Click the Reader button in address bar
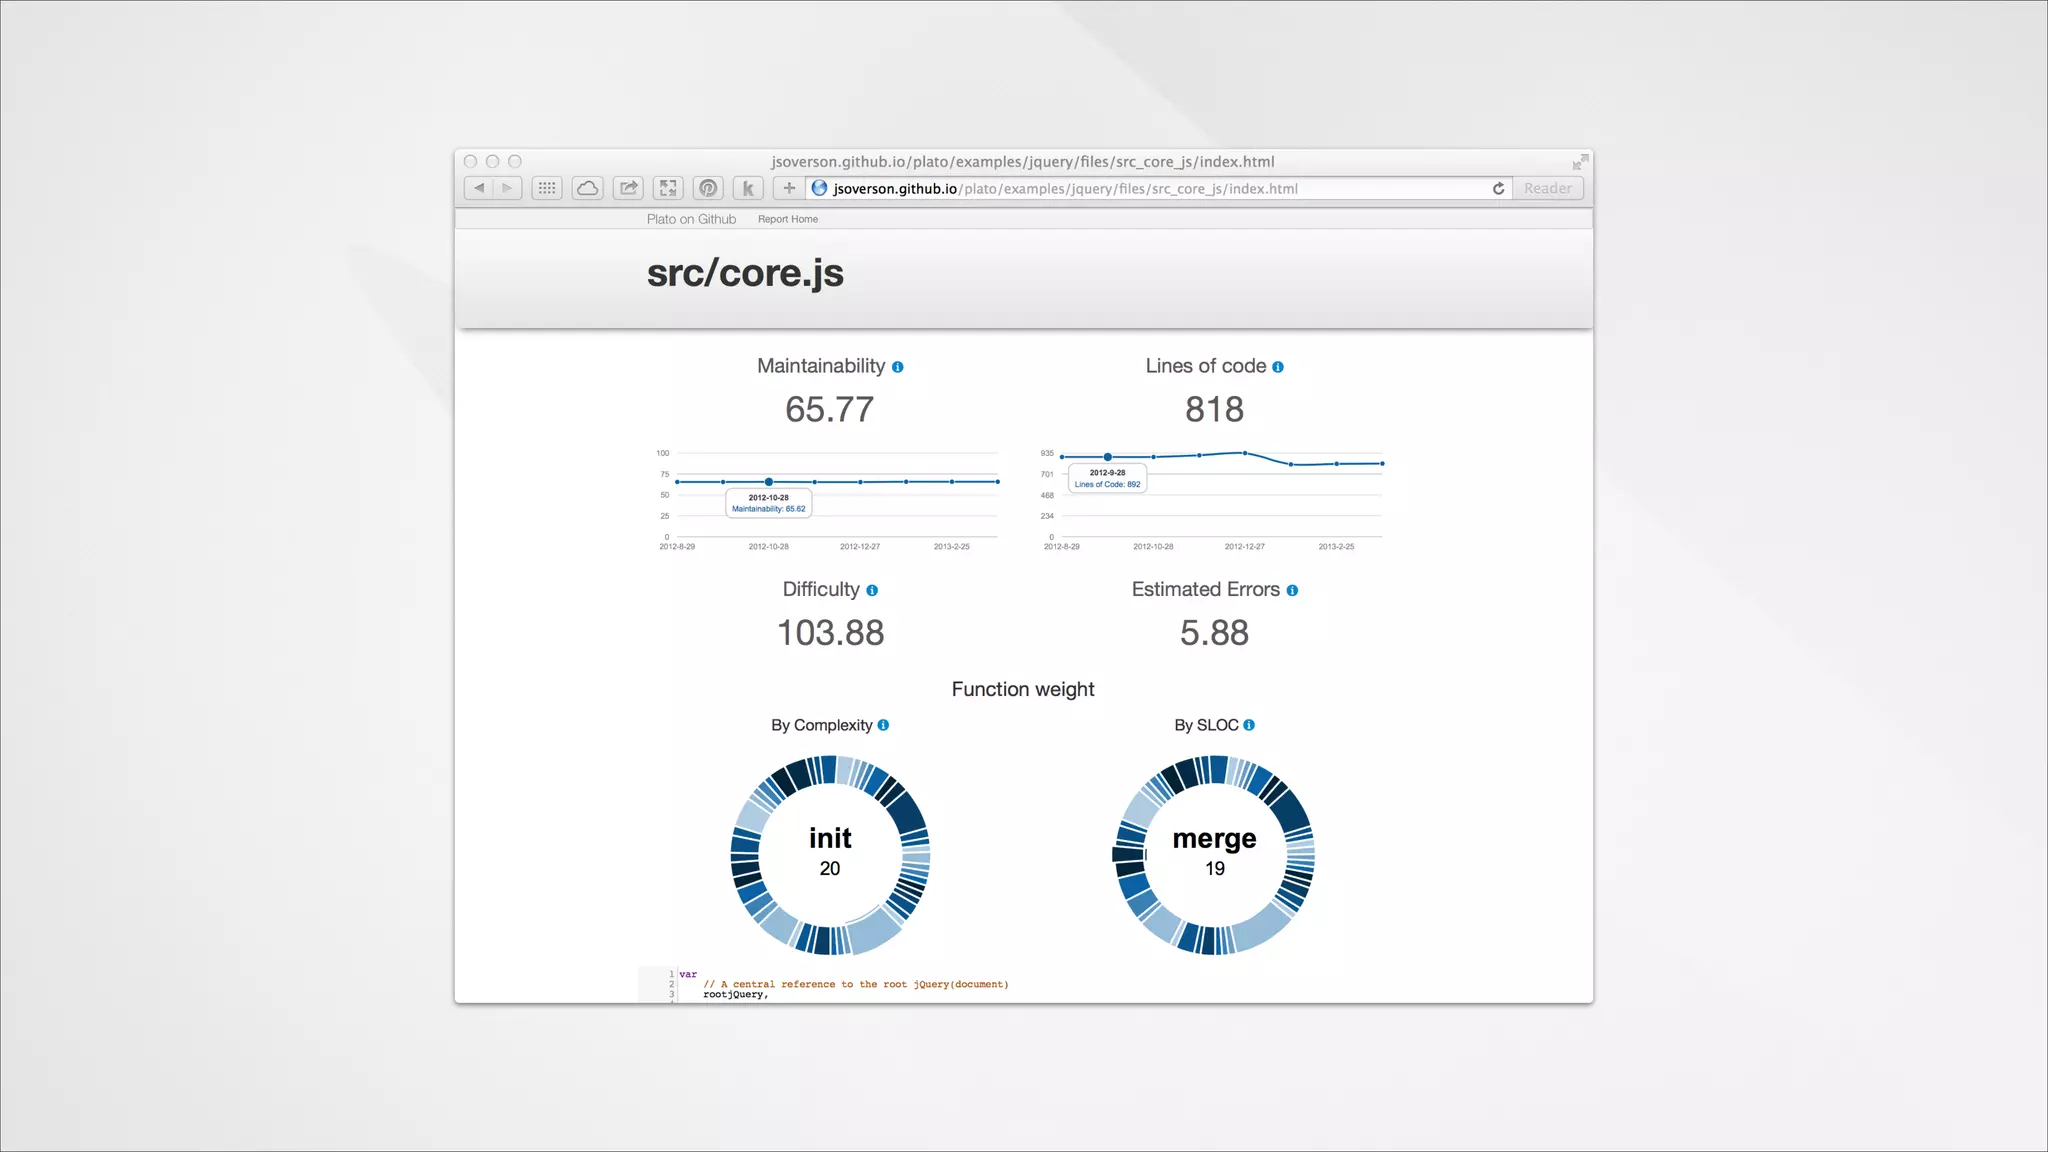This screenshot has width=2048, height=1152. coord(1547,188)
